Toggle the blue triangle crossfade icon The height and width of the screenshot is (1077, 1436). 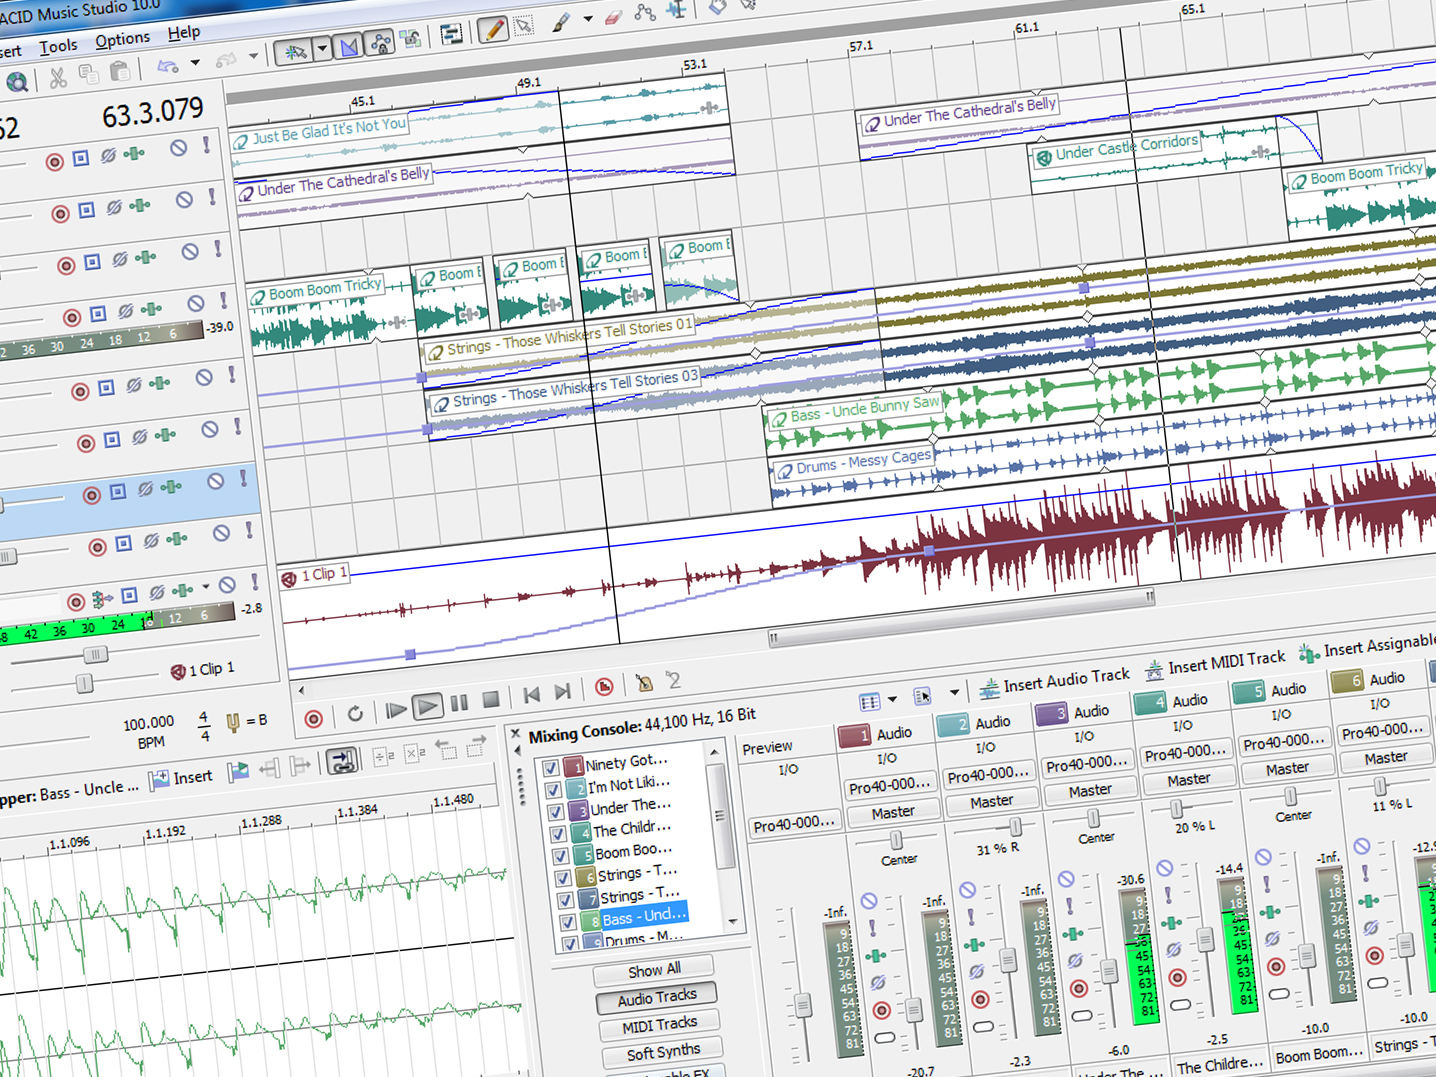[x=348, y=46]
